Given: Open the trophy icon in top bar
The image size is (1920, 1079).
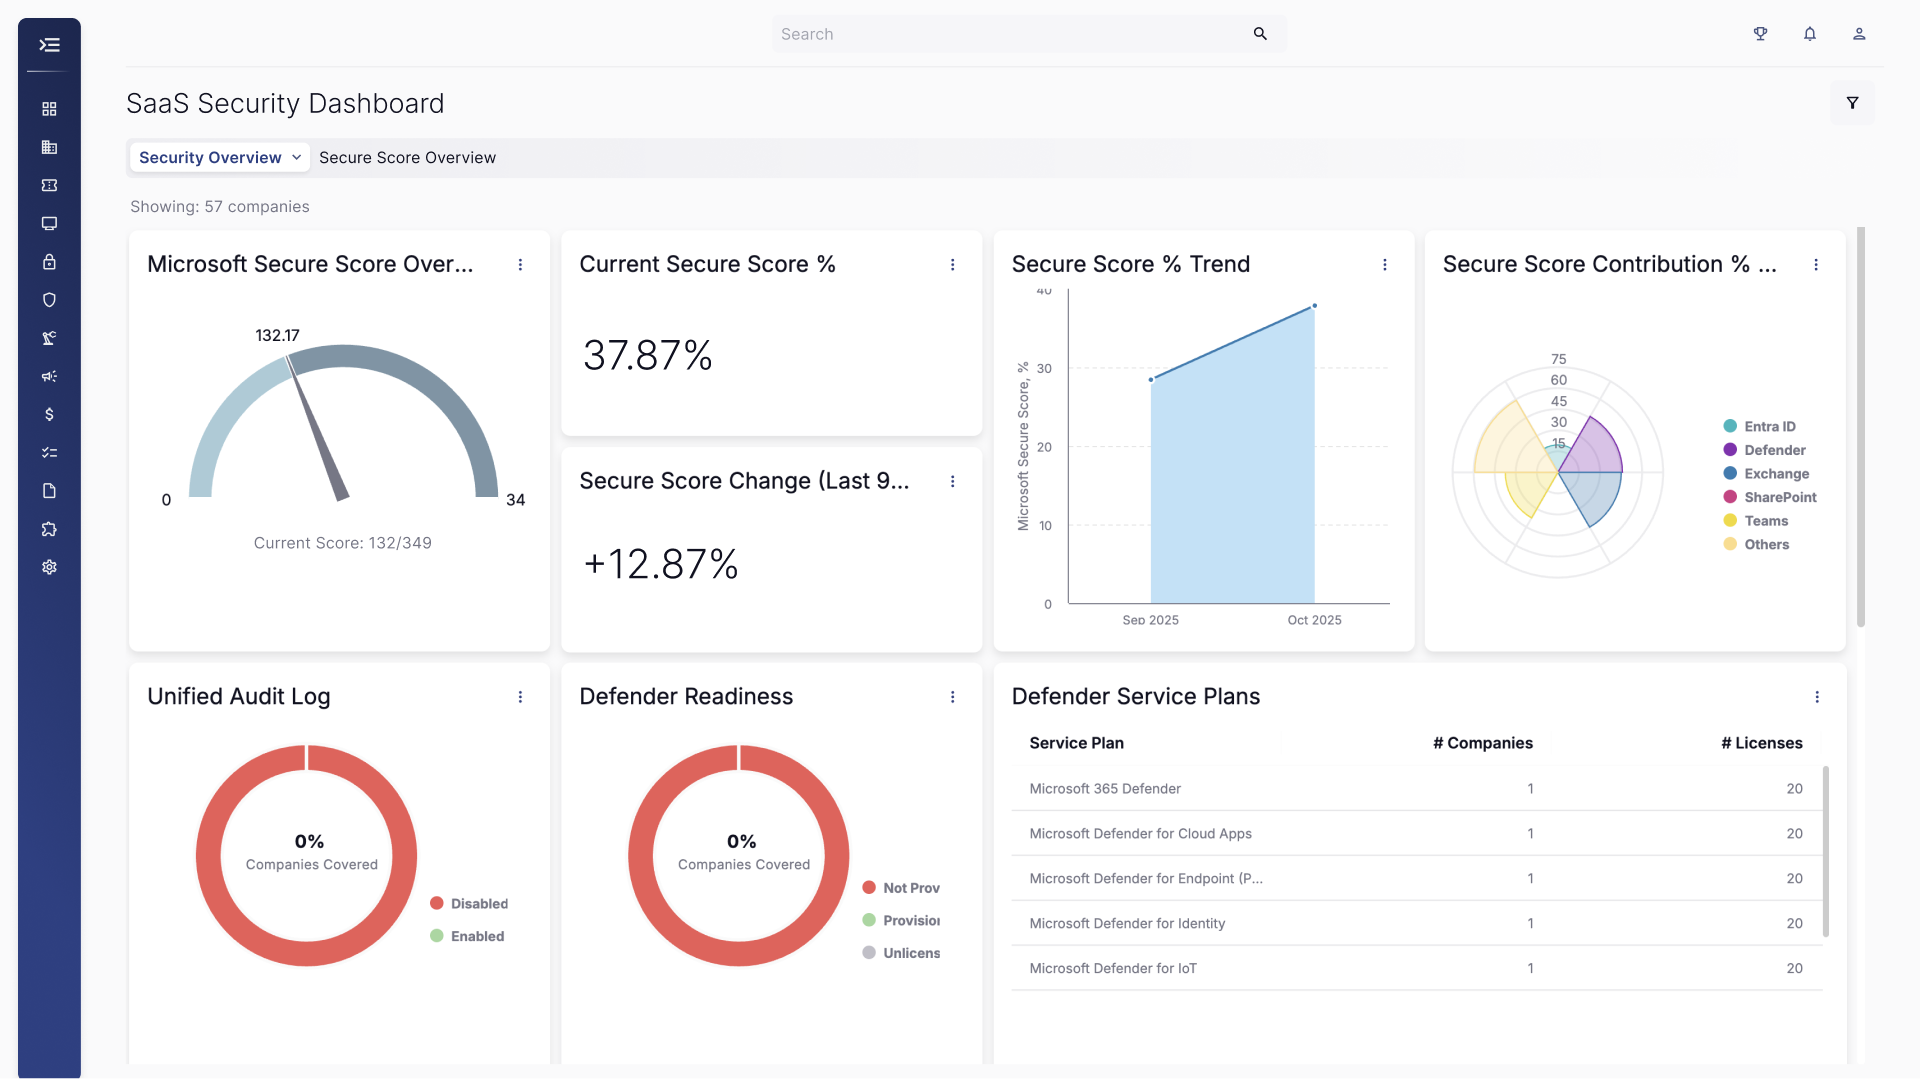Looking at the screenshot, I should coord(1761,34).
